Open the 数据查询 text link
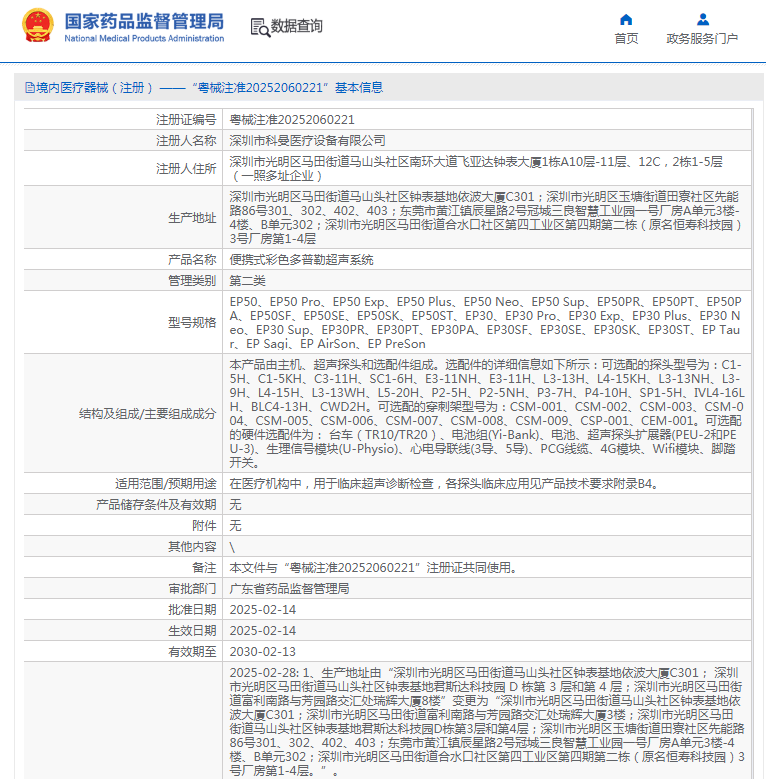The height and width of the screenshot is (779, 766). click(297, 26)
